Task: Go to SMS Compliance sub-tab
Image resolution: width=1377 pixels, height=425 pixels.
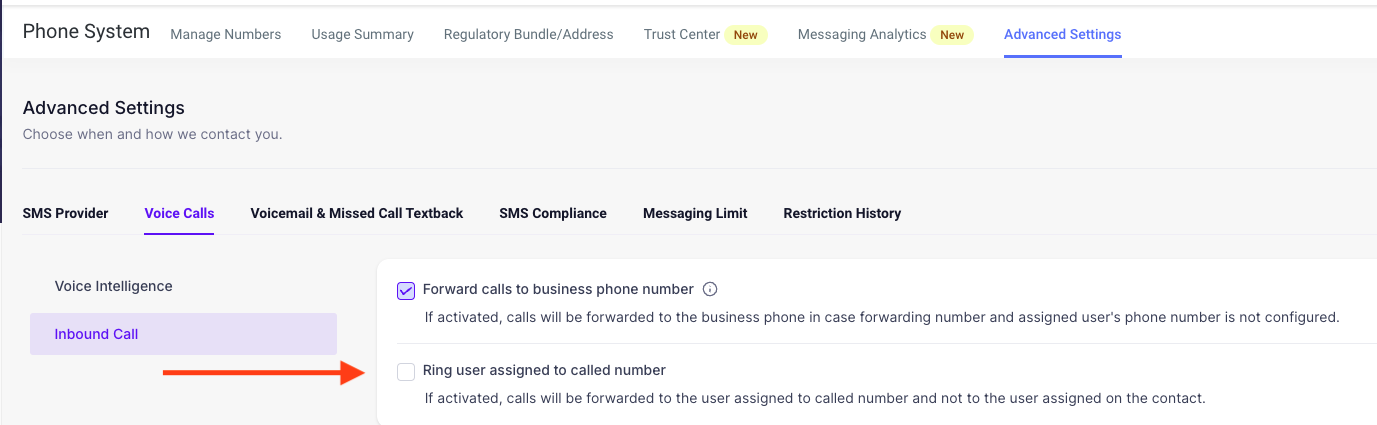Action: coord(553,213)
